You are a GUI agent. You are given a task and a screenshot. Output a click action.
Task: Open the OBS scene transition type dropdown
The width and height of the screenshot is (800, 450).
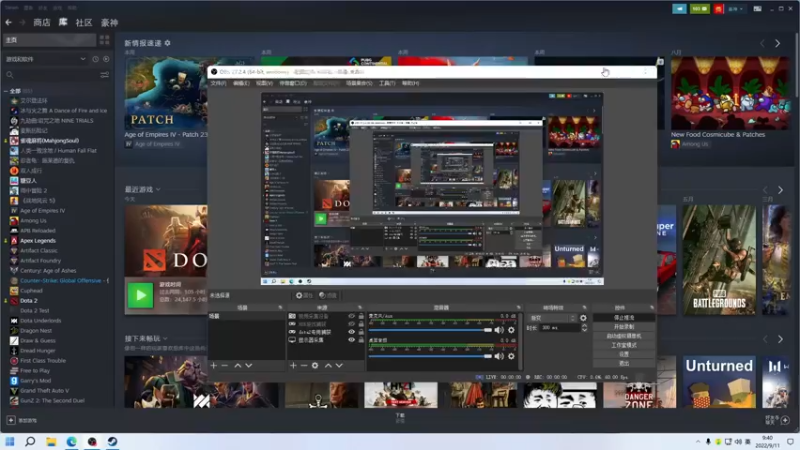(x=553, y=318)
